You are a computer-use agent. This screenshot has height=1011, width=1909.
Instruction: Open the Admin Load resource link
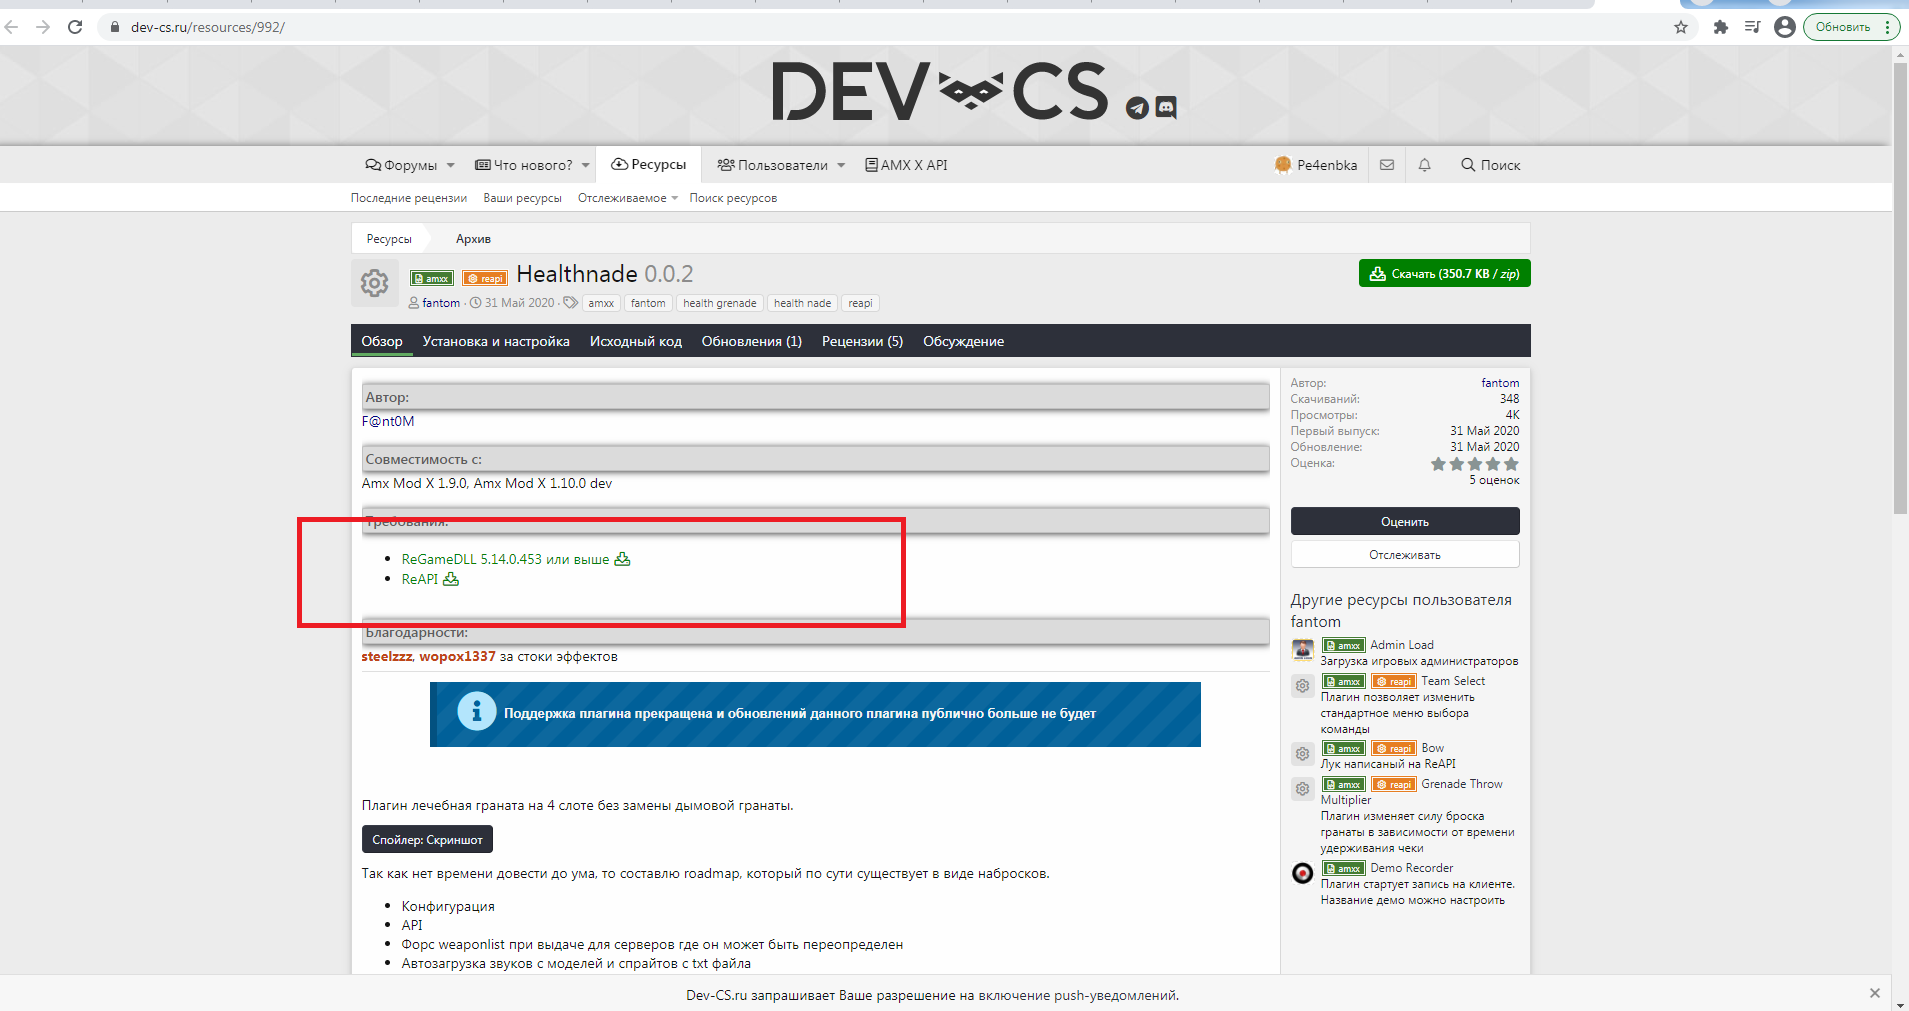[1402, 645]
